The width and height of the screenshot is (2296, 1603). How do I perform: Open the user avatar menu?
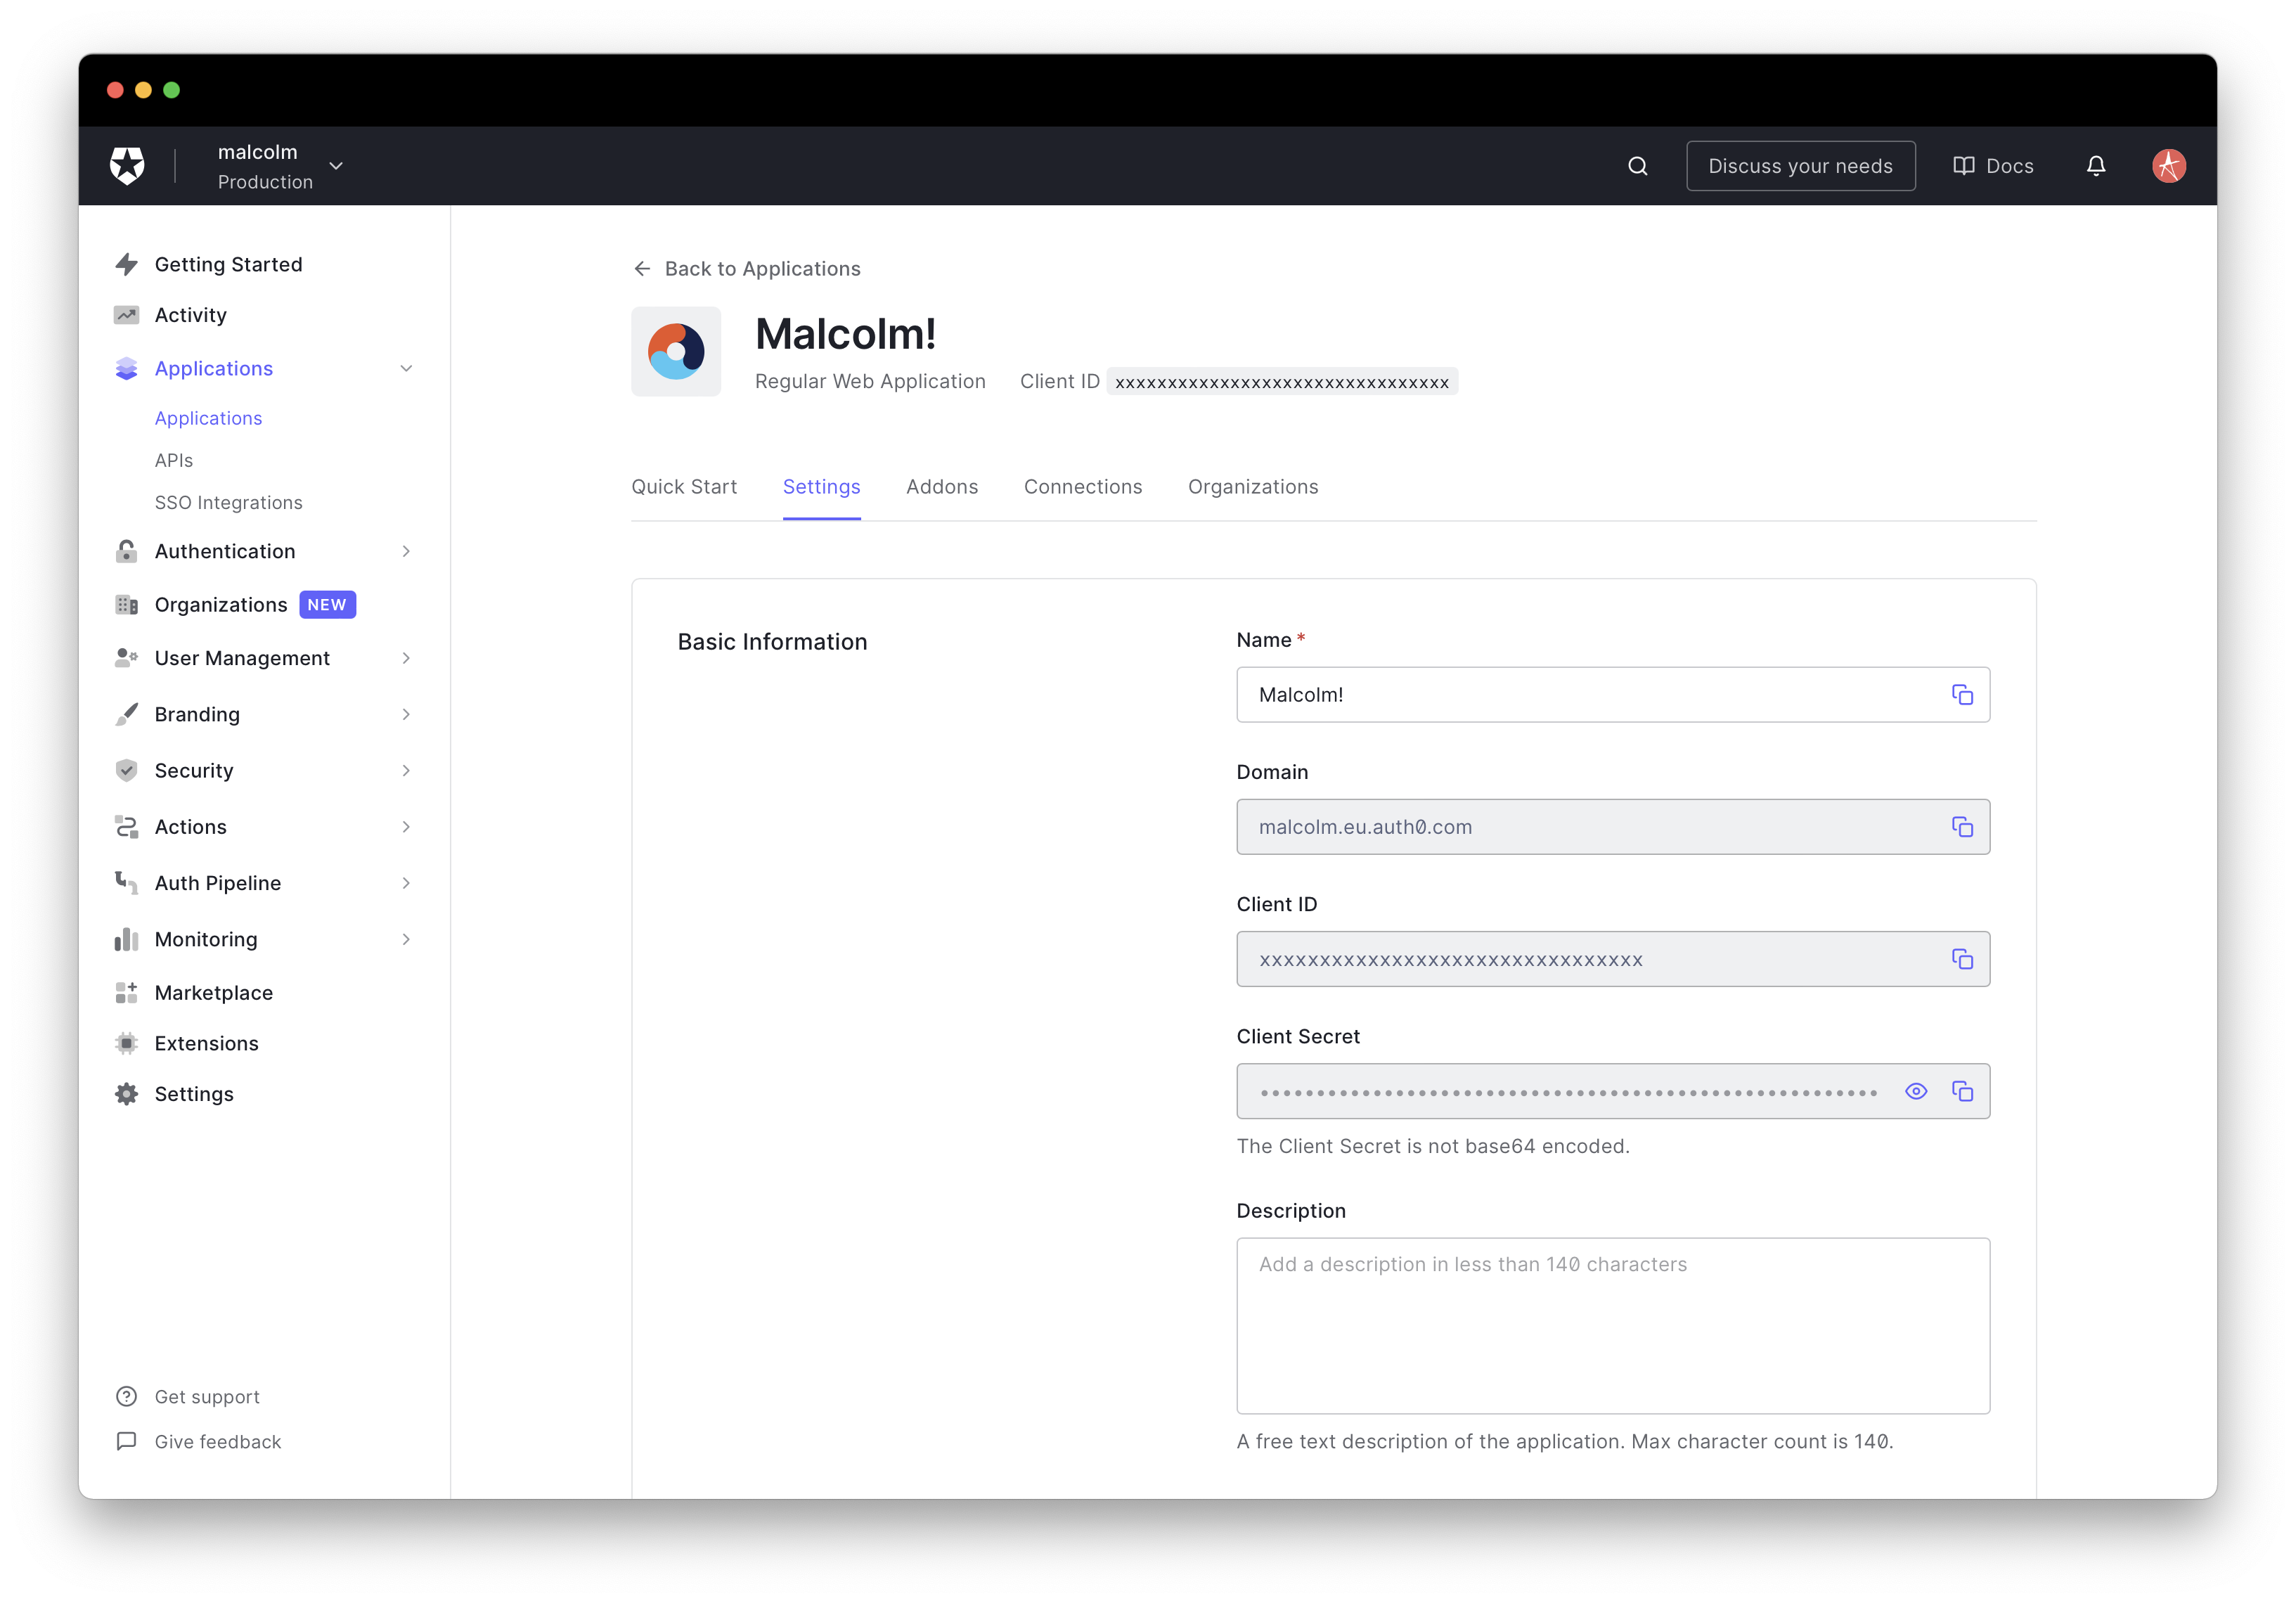click(2168, 166)
